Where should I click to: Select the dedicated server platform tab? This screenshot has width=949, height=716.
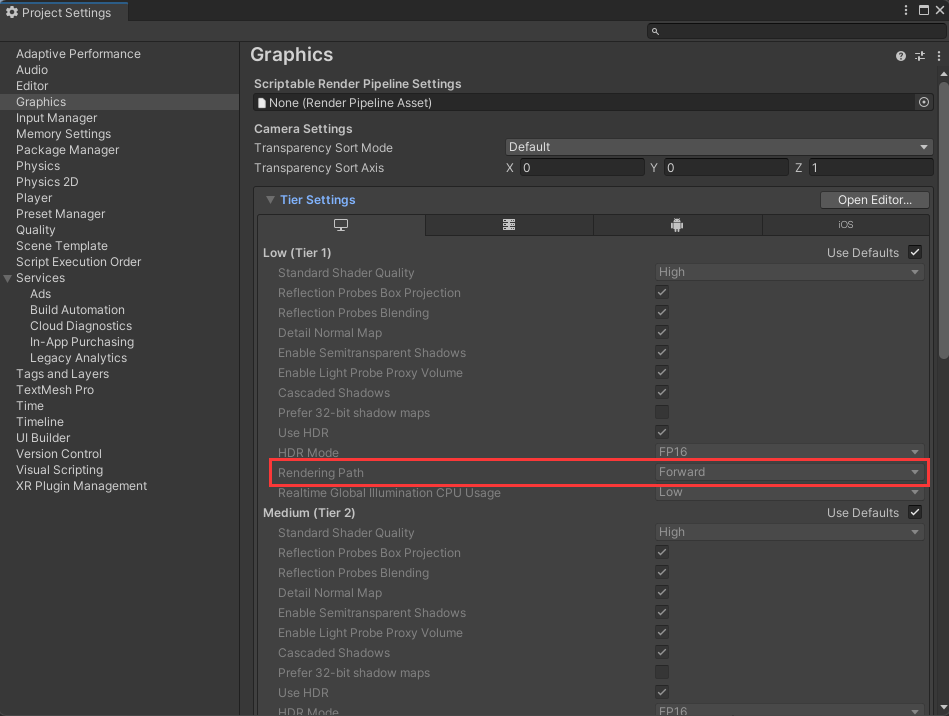tap(509, 225)
